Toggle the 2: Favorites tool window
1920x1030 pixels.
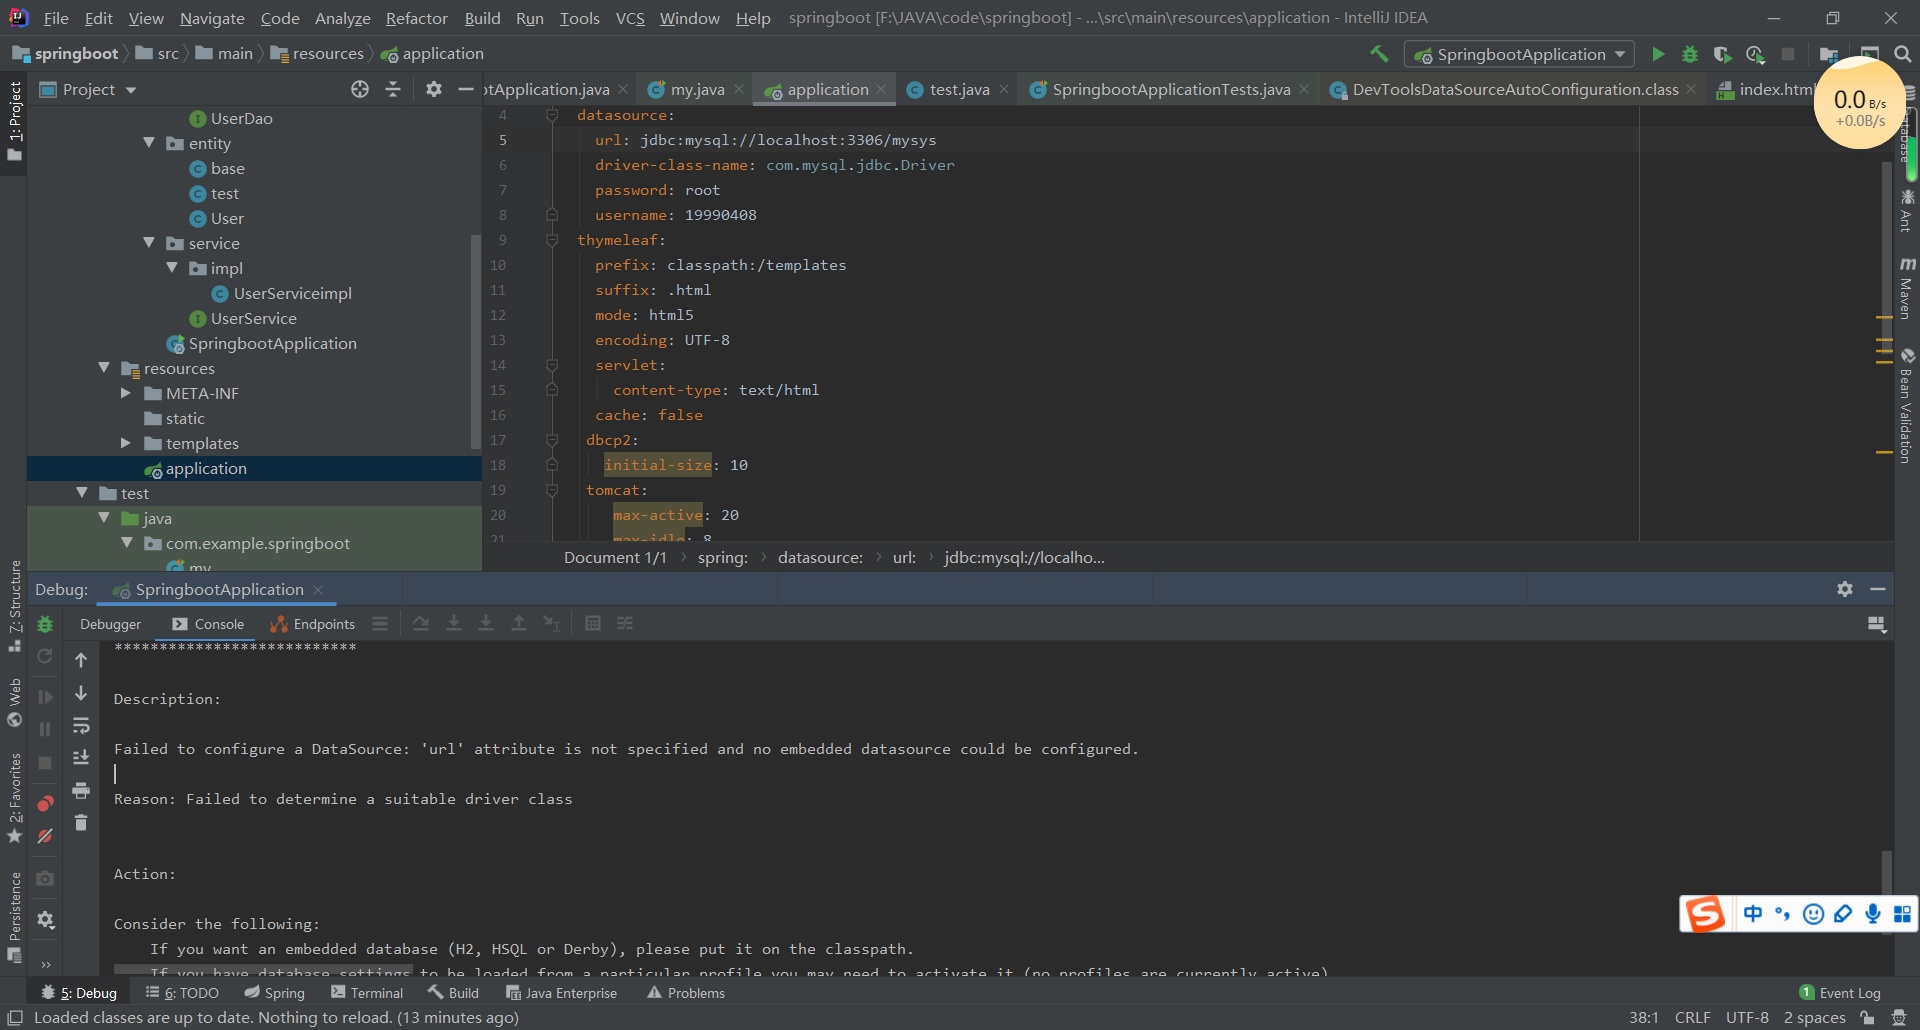pos(14,798)
